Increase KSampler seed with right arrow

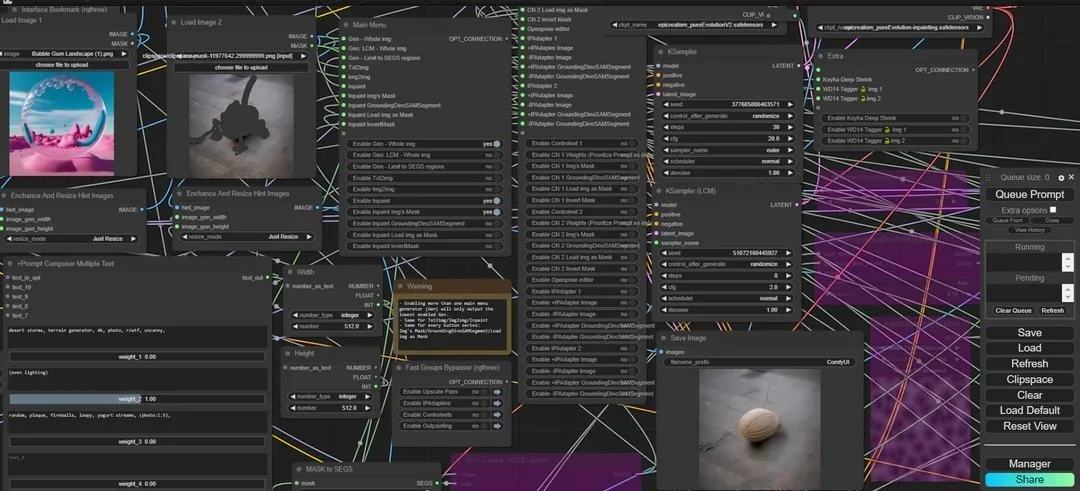tap(790, 105)
